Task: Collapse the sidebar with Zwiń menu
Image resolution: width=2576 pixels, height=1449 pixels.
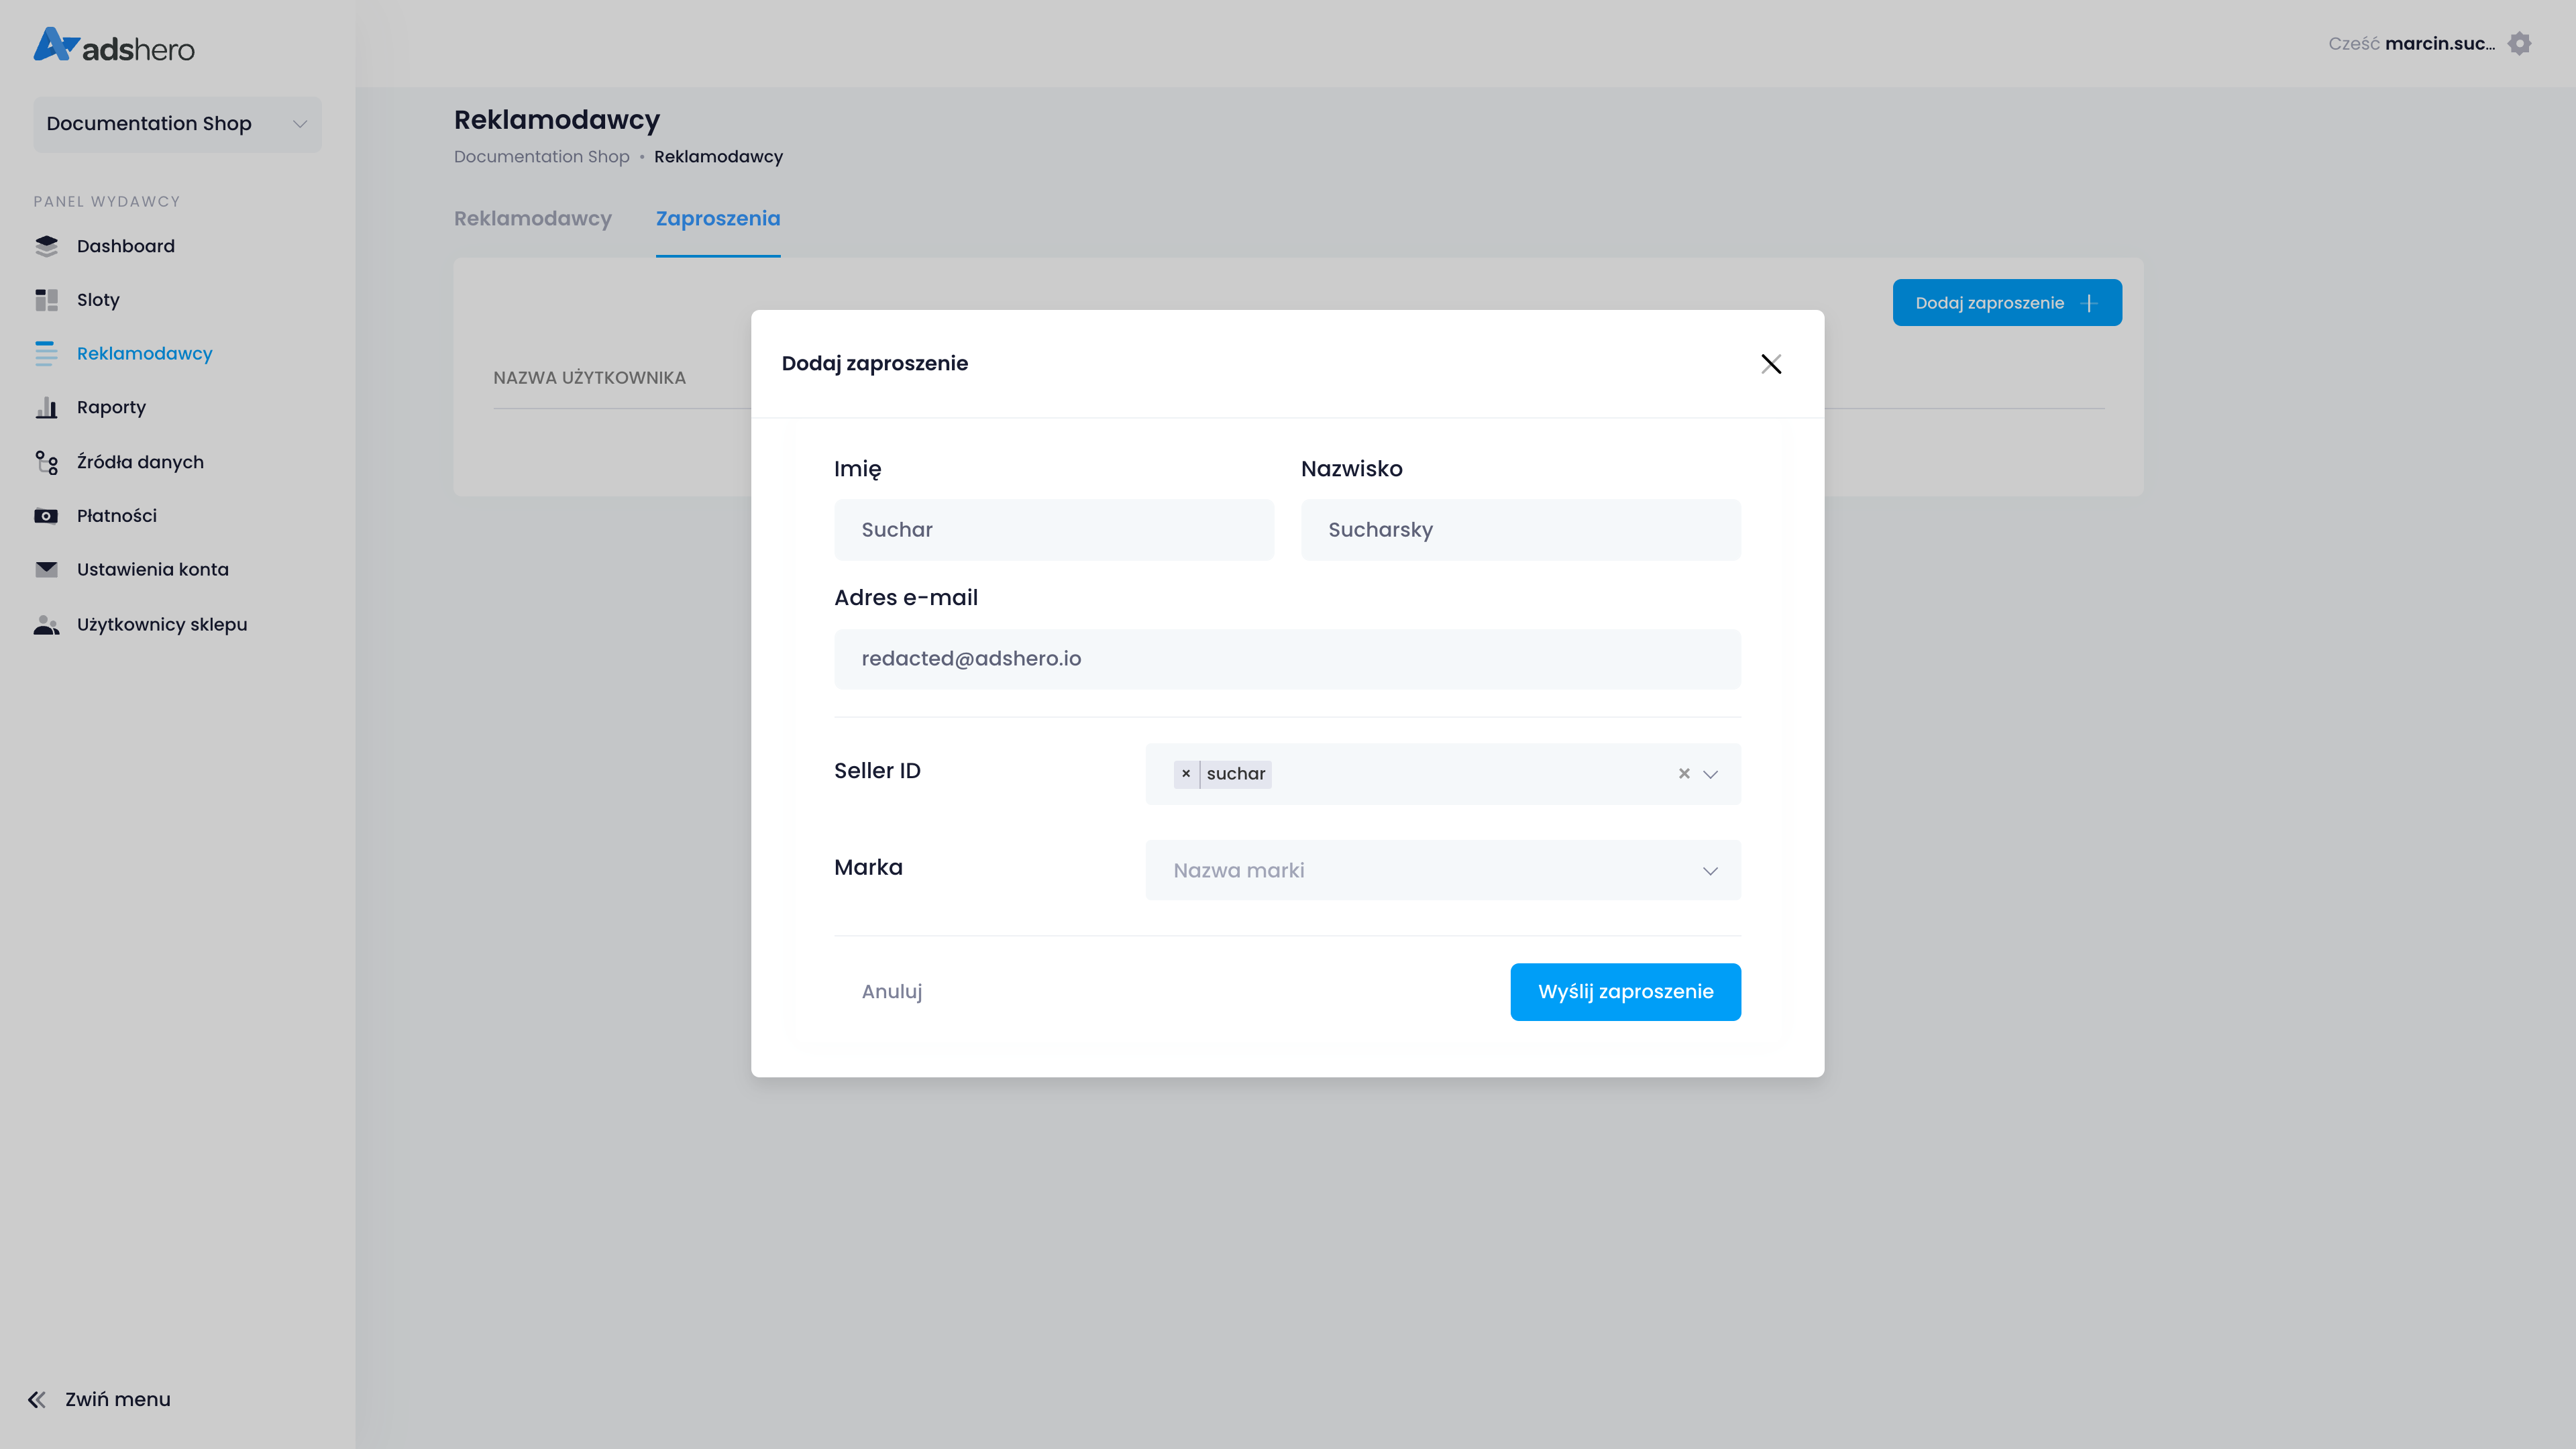Action: tap(99, 1399)
